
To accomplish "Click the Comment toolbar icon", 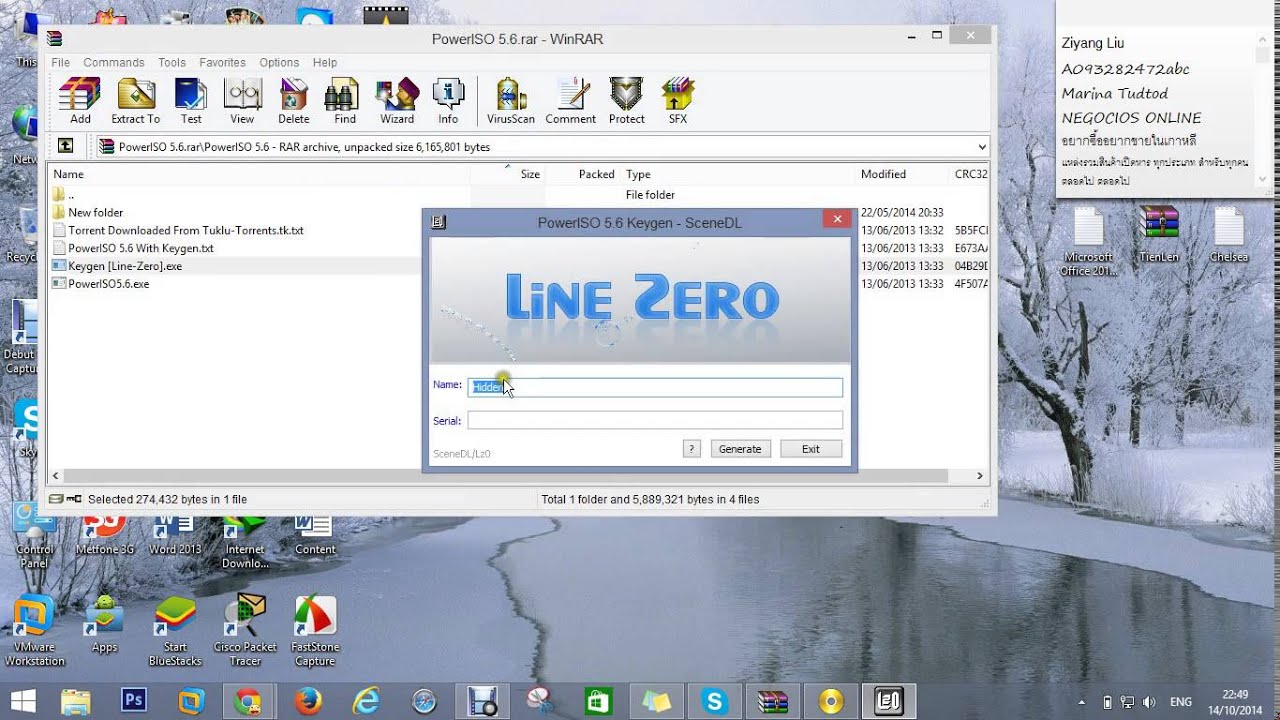I will [x=571, y=101].
